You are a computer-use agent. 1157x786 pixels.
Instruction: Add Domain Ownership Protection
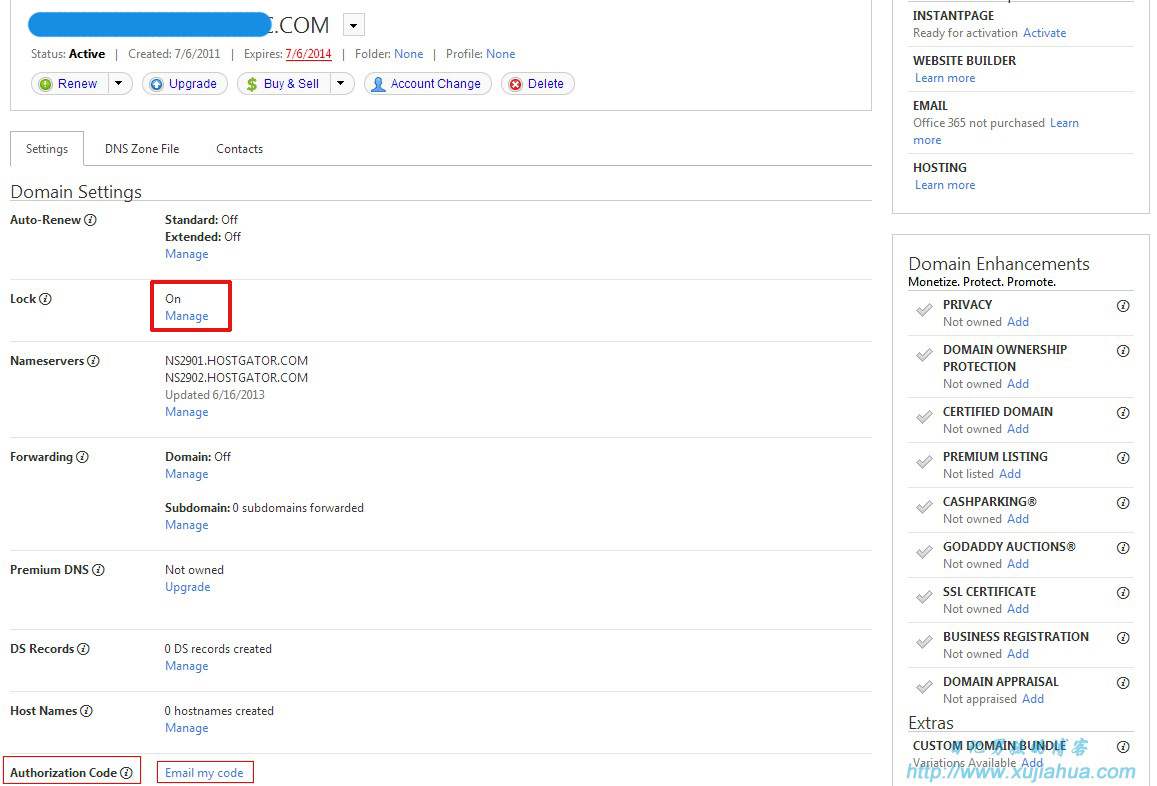coord(1018,384)
